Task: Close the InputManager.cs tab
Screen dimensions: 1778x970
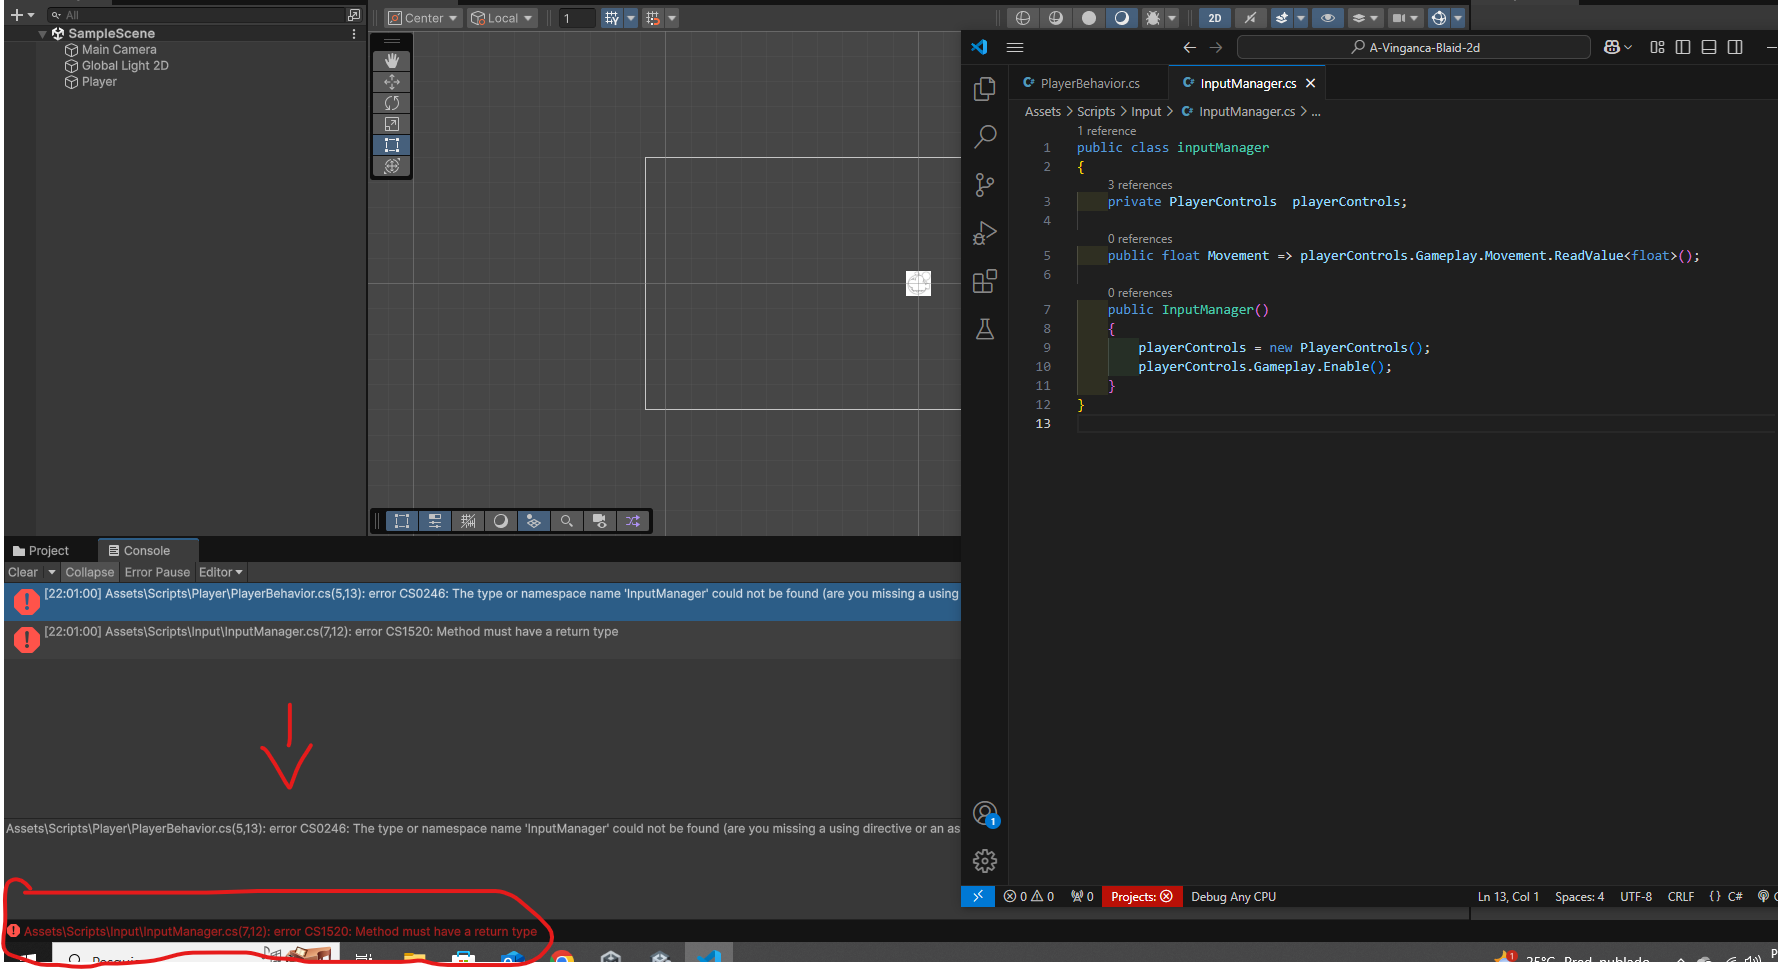Action: point(1310,83)
